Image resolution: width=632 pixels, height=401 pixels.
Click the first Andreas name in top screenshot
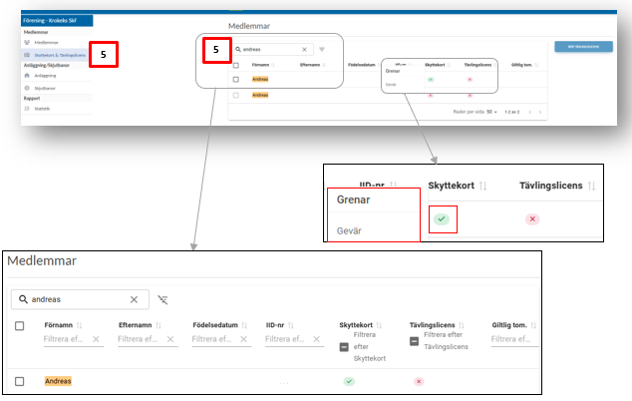(x=260, y=79)
